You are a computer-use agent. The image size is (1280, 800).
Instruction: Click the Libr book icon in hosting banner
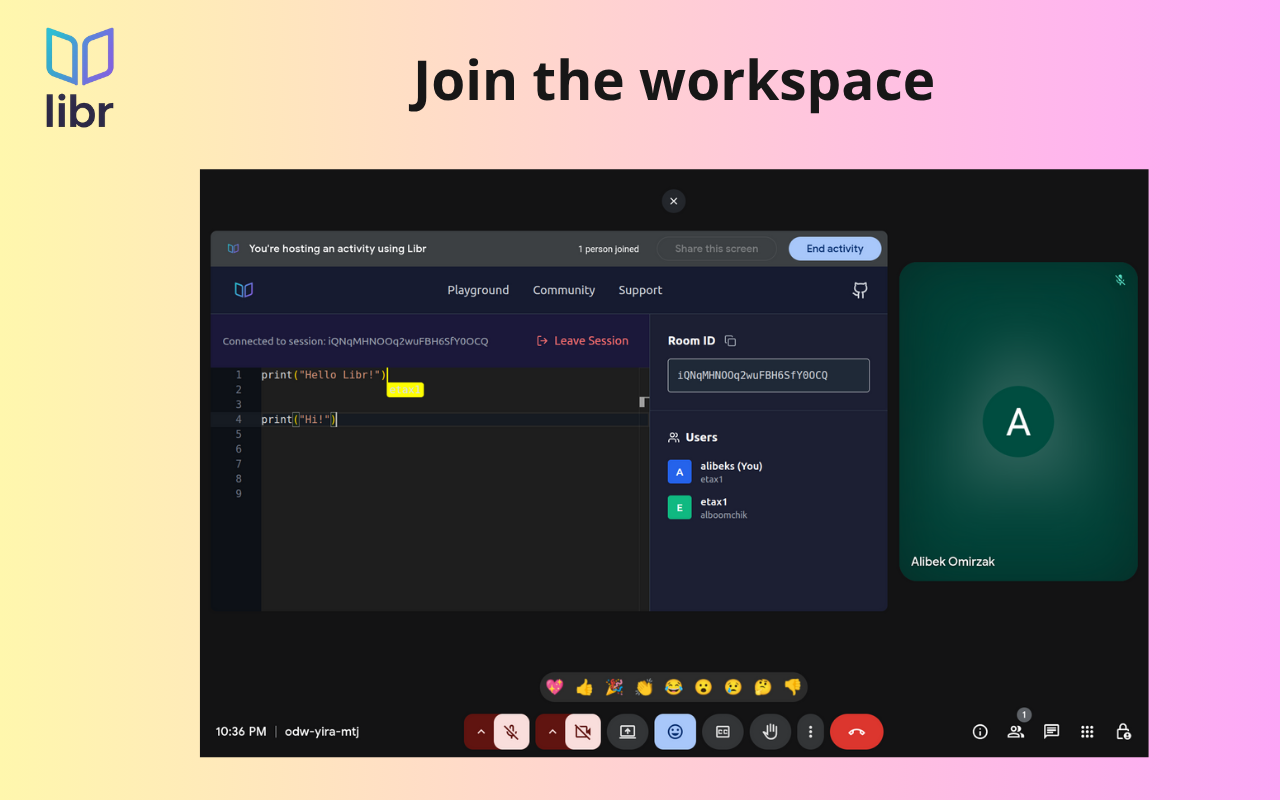(233, 249)
